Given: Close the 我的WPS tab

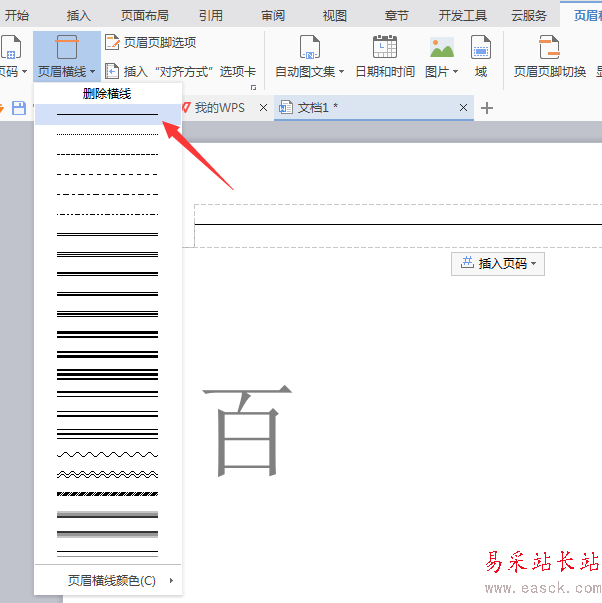Looking at the screenshot, I should click(x=263, y=108).
